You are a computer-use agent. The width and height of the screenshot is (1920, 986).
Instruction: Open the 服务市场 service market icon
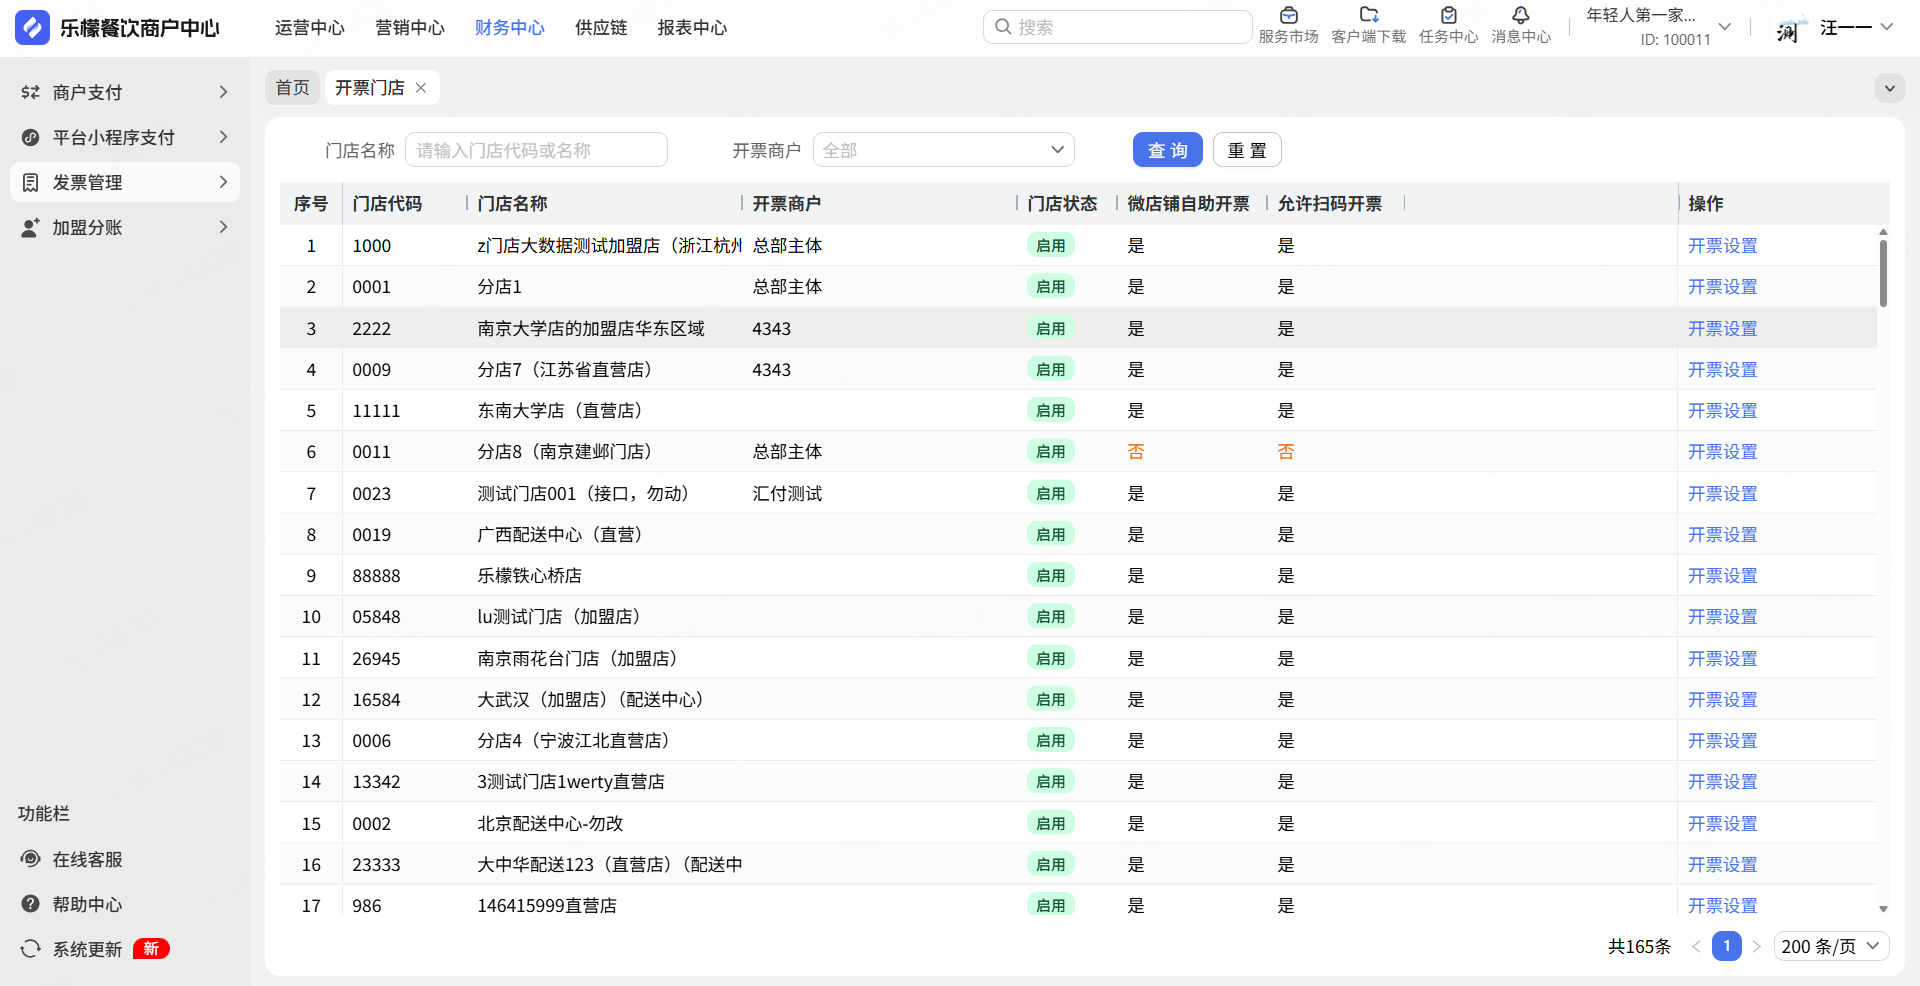[x=1288, y=16]
